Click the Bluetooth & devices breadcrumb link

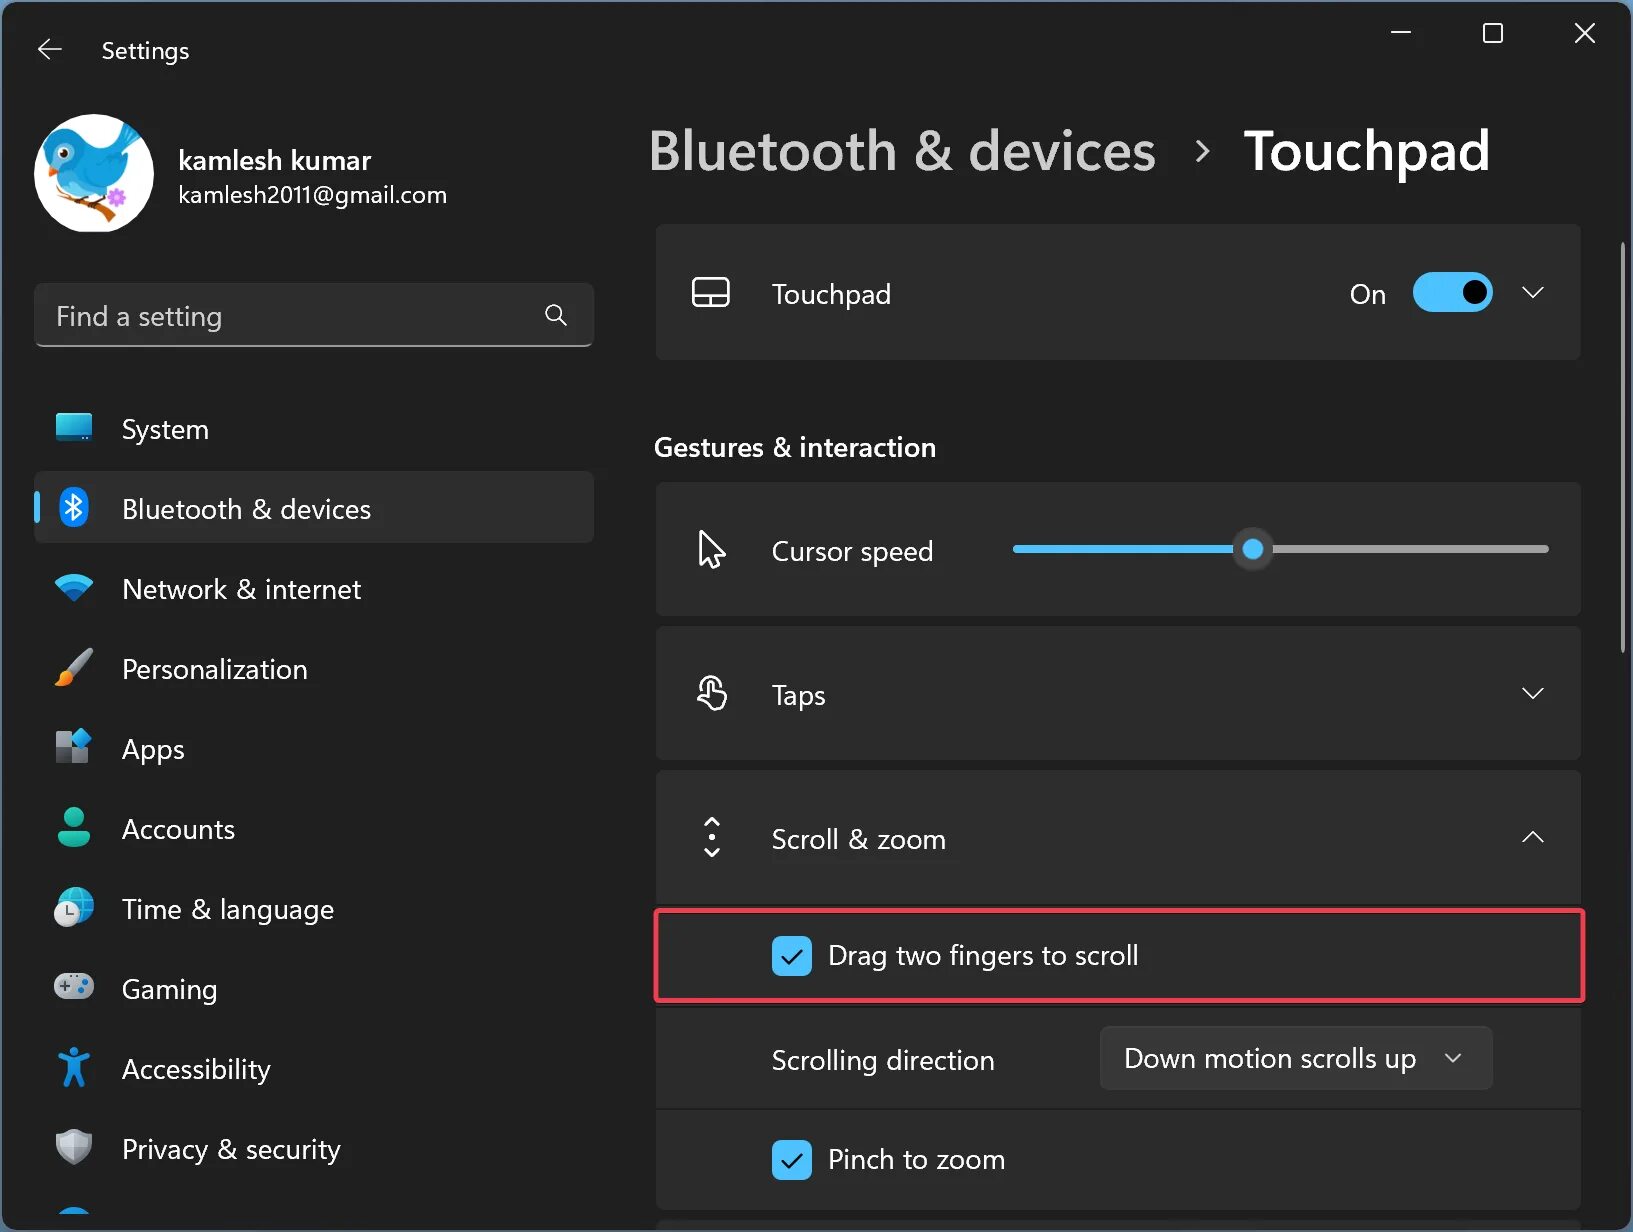click(902, 151)
